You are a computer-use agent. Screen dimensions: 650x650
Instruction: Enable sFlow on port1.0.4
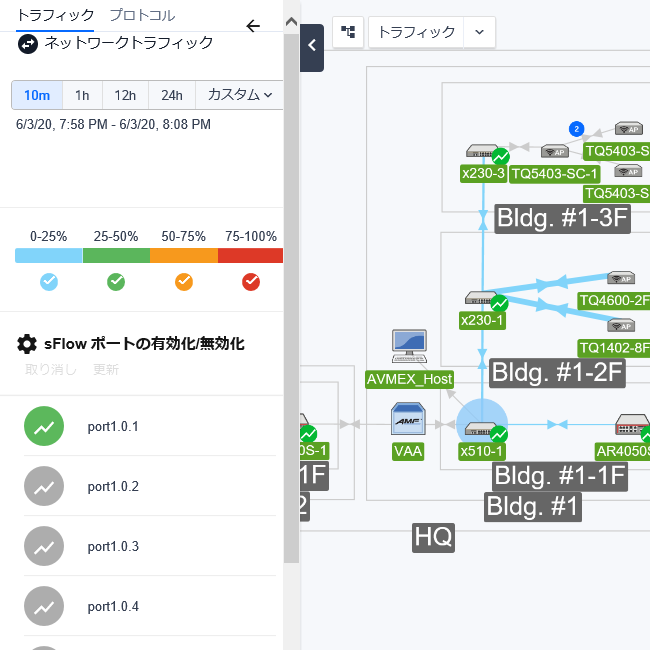[44, 606]
